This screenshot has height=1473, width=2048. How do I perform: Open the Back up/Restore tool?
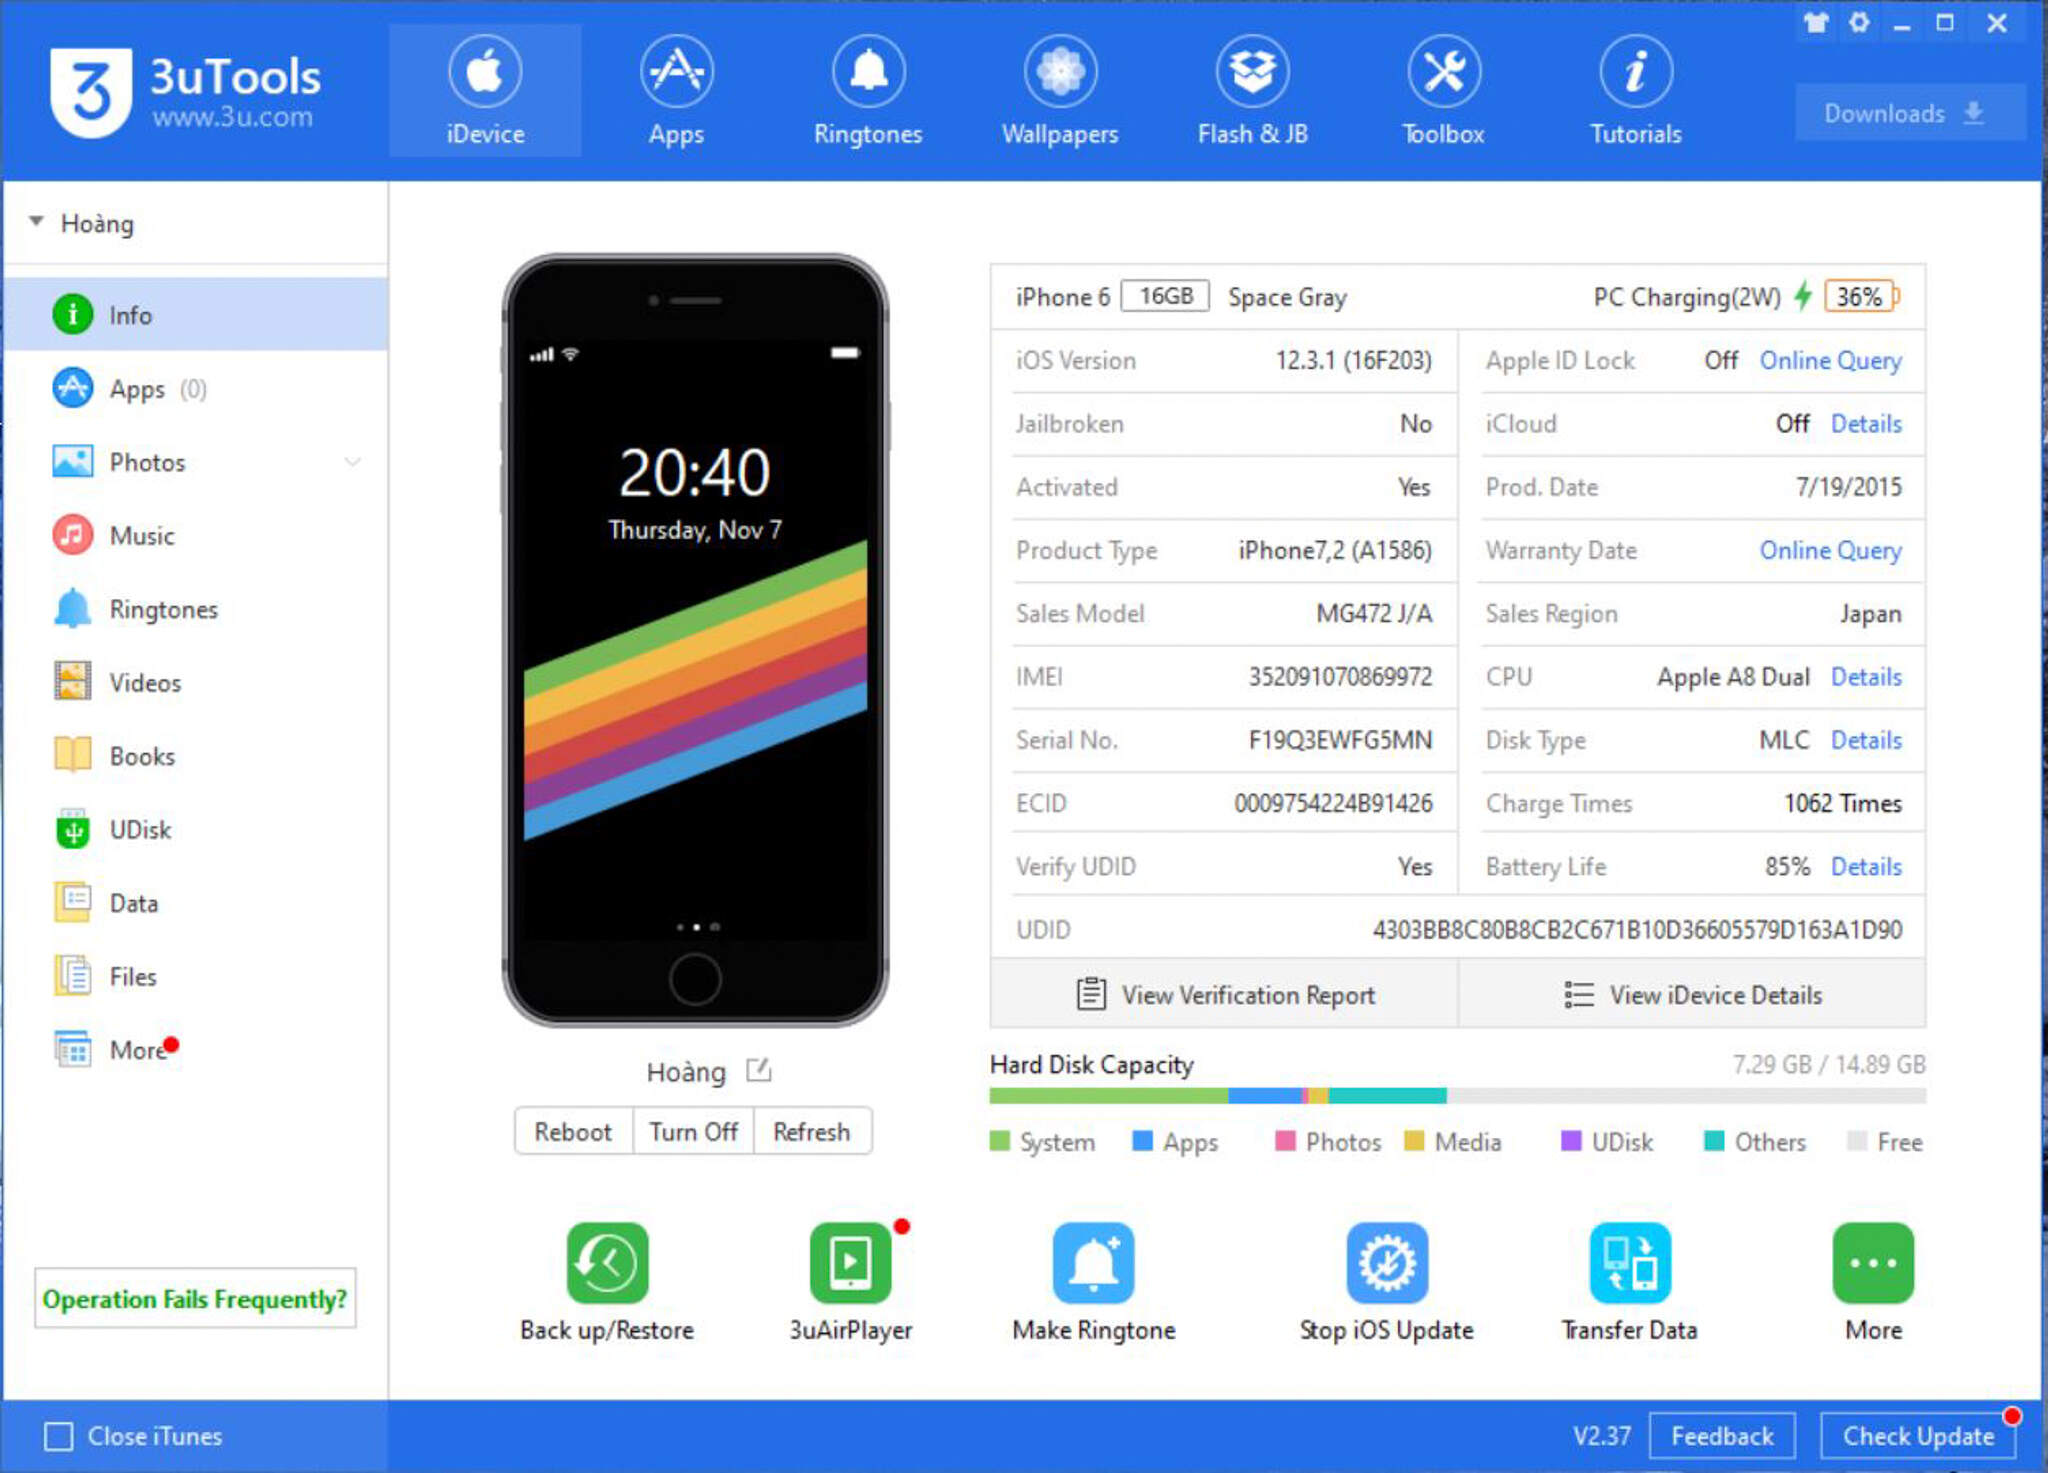[x=606, y=1264]
